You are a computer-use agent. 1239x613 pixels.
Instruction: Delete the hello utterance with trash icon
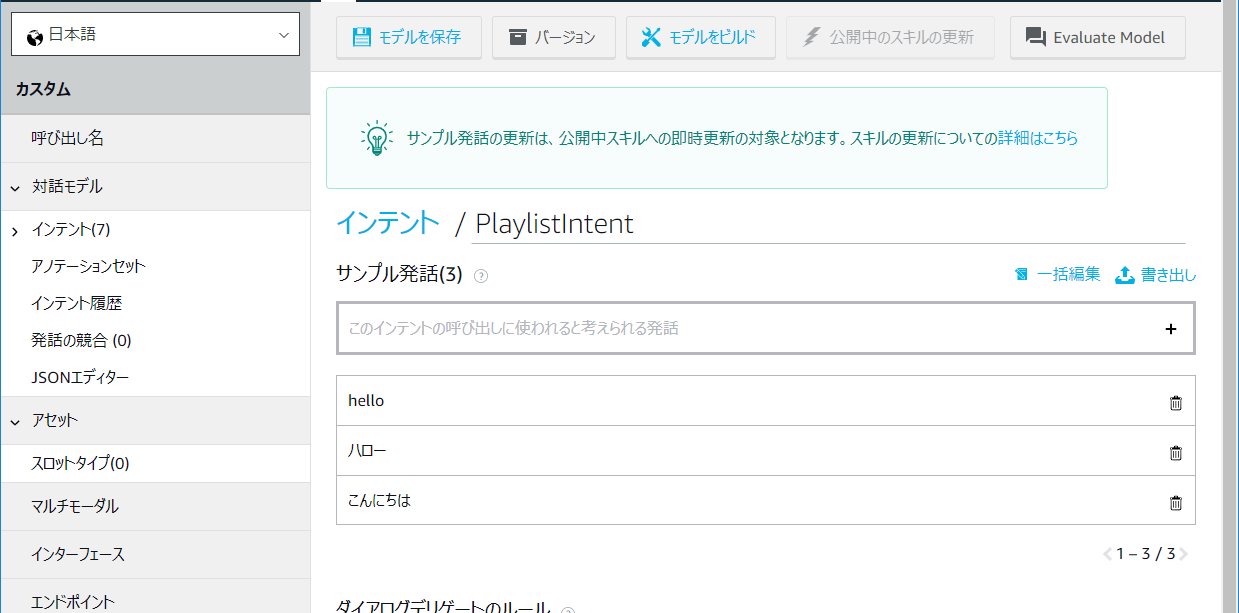[x=1176, y=402]
